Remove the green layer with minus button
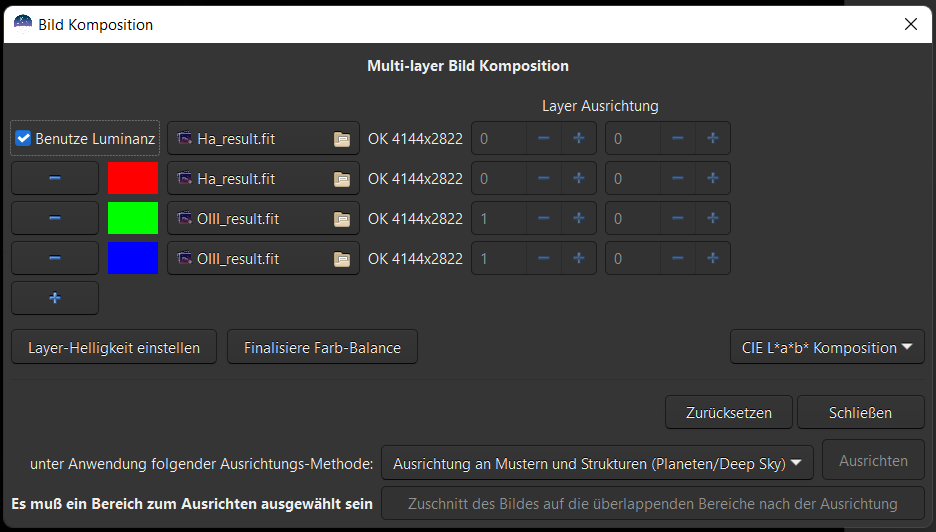Viewport: 936px width, 532px height. pos(55,218)
